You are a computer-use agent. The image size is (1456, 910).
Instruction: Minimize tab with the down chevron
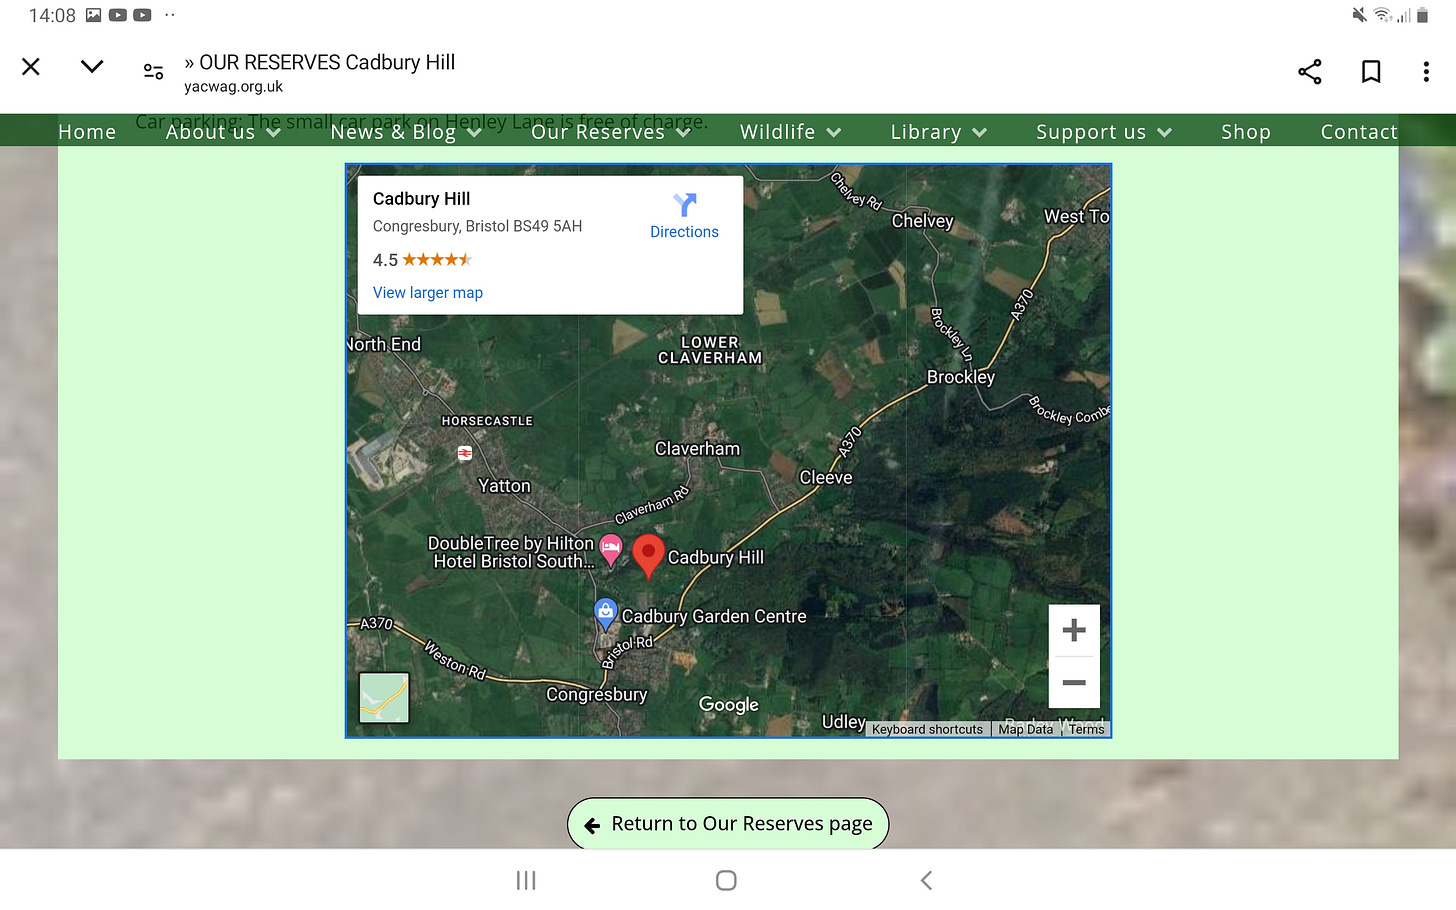tap(92, 67)
